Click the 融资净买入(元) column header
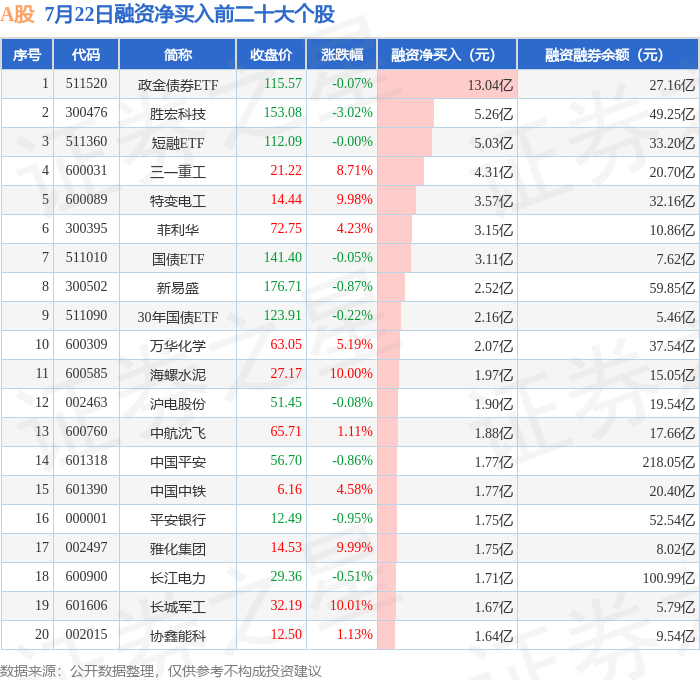 tap(447, 54)
